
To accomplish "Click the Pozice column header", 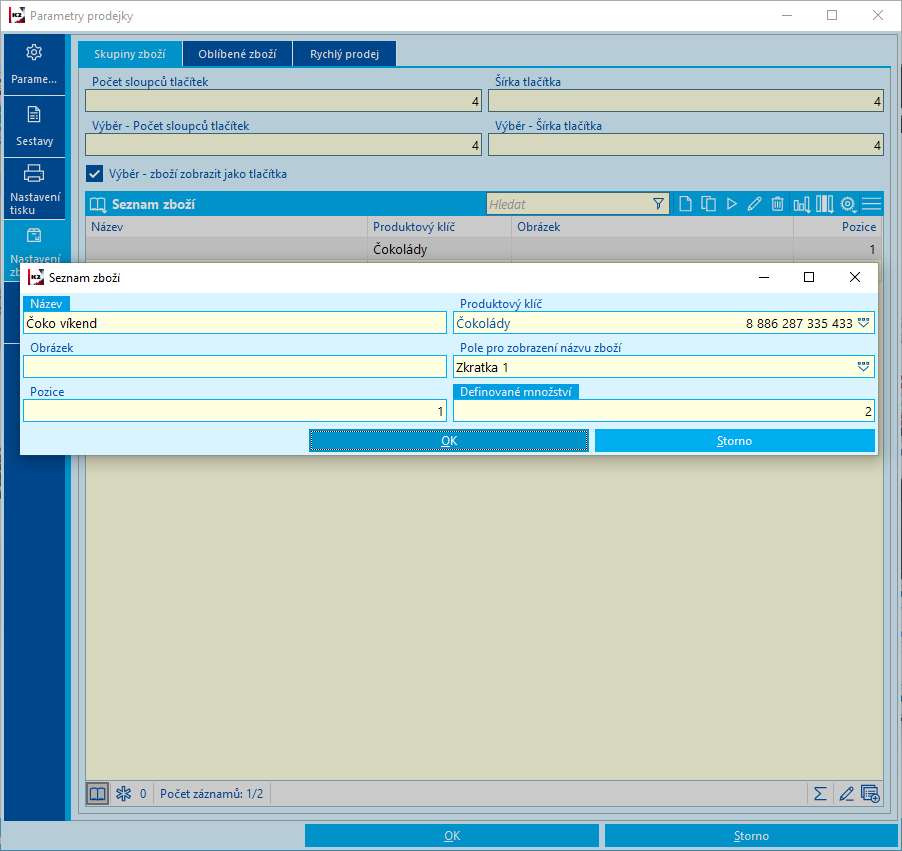I will [x=838, y=227].
